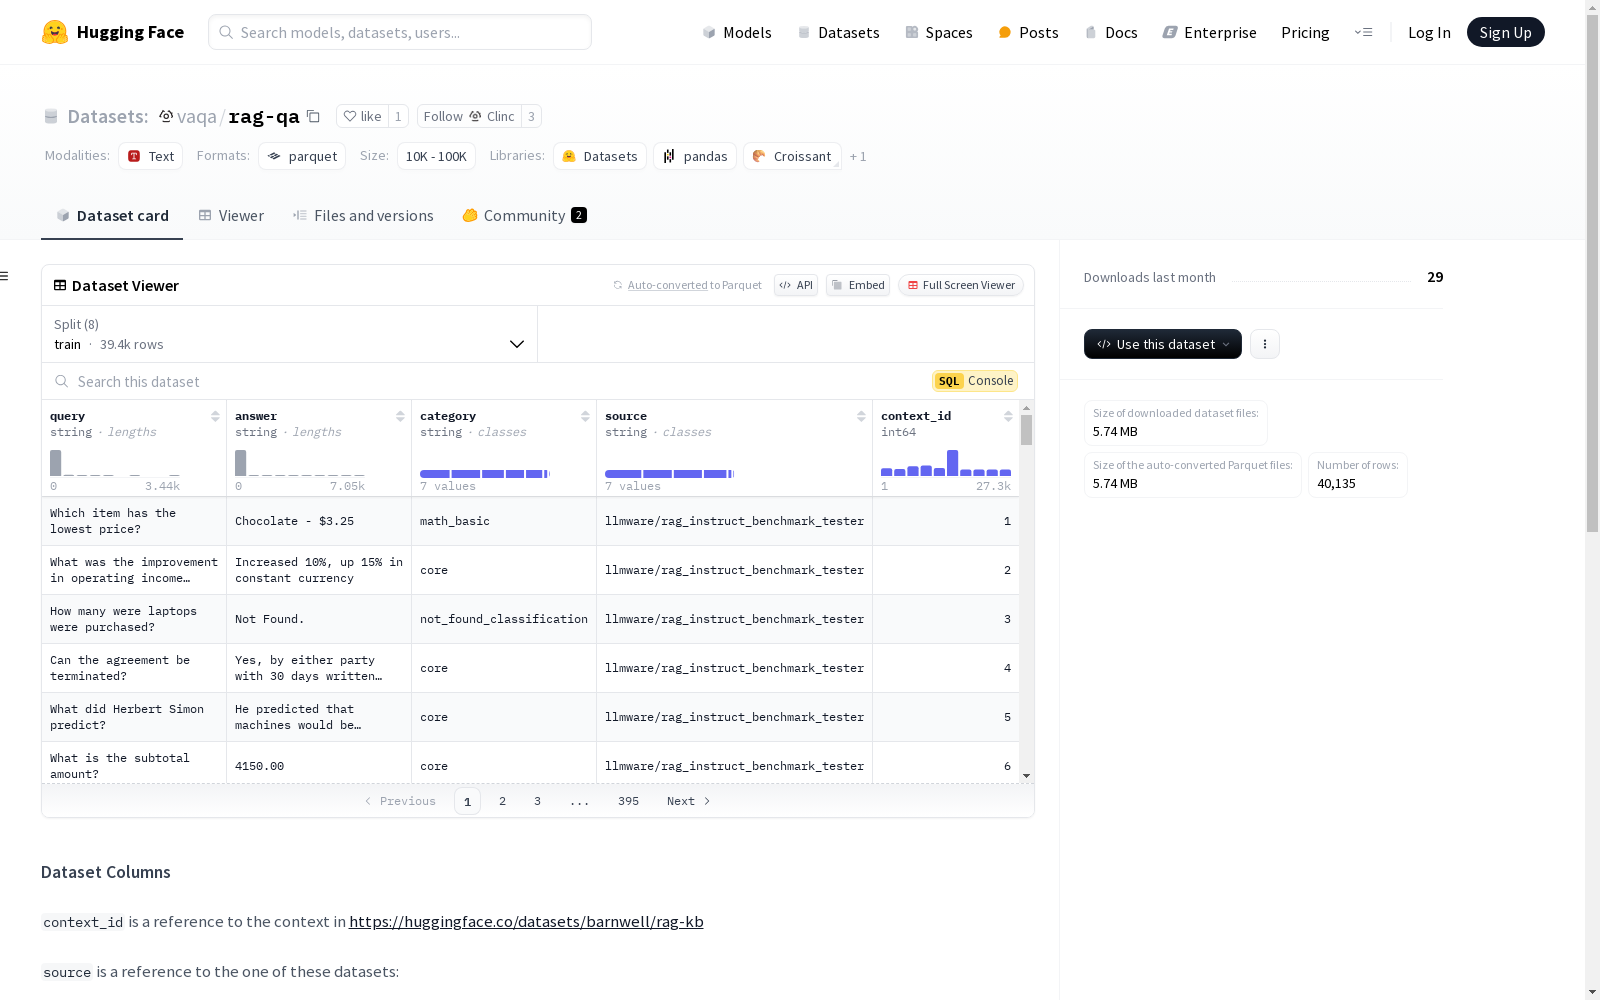
Task: Open Files and versions tab
Action: tap(363, 216)
